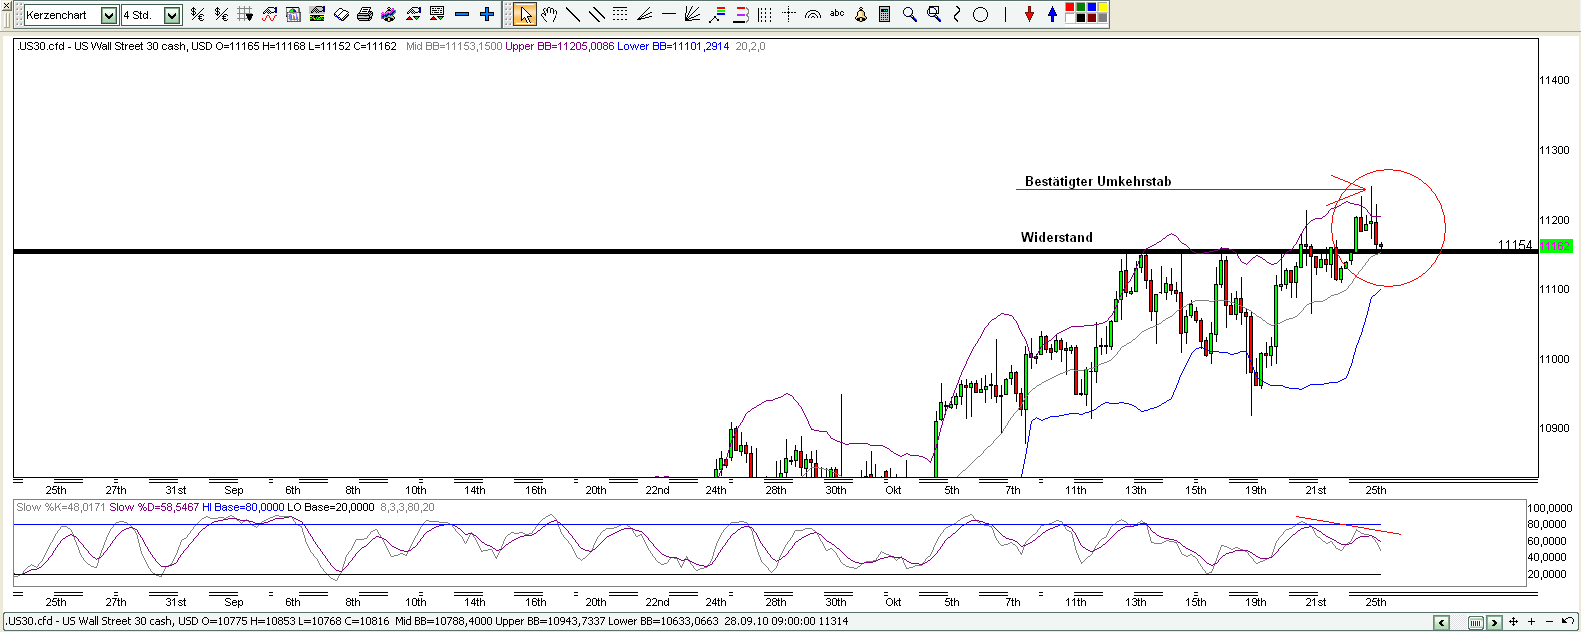Open the 4 Std. timeframe dropdown

[172, 15]
